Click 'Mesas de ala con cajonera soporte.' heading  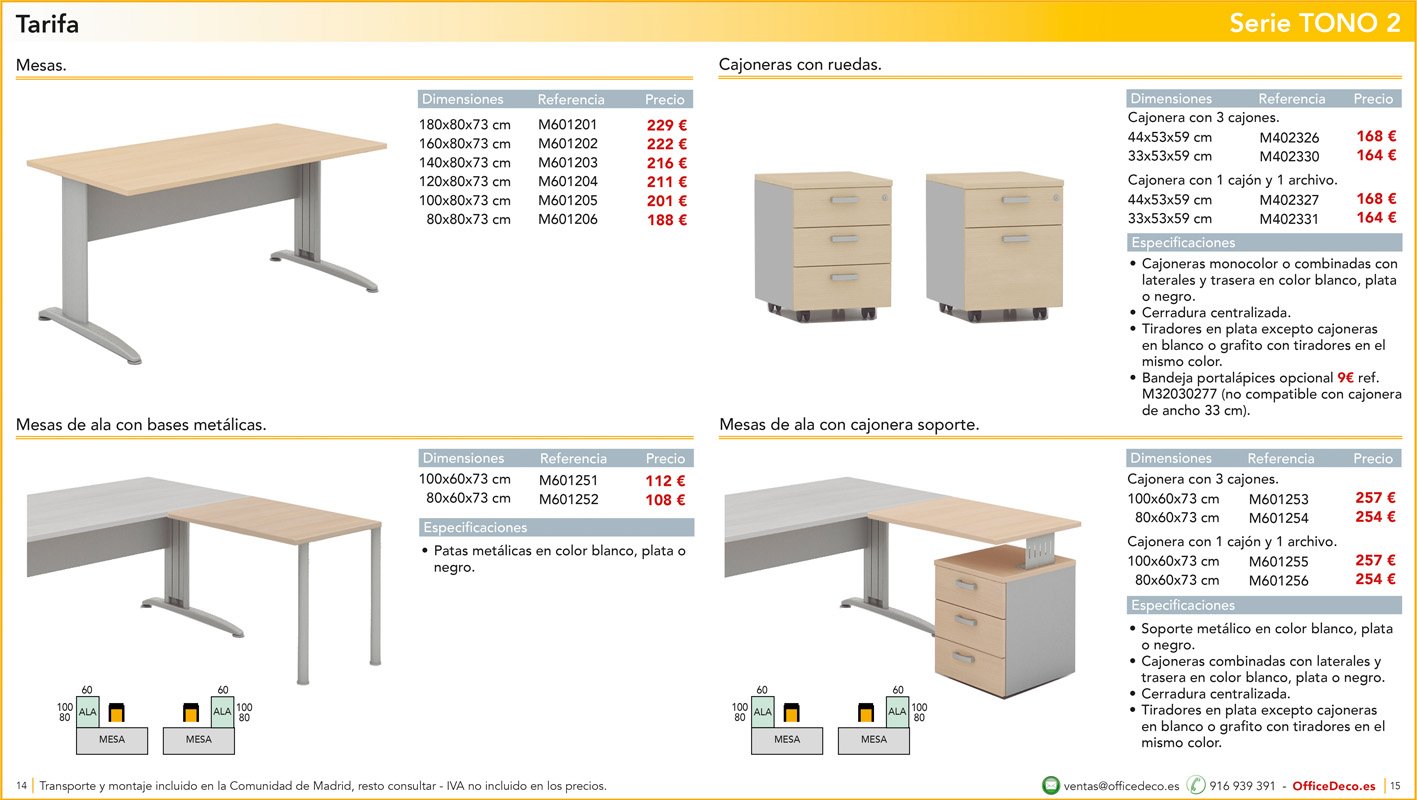[849, 425]
